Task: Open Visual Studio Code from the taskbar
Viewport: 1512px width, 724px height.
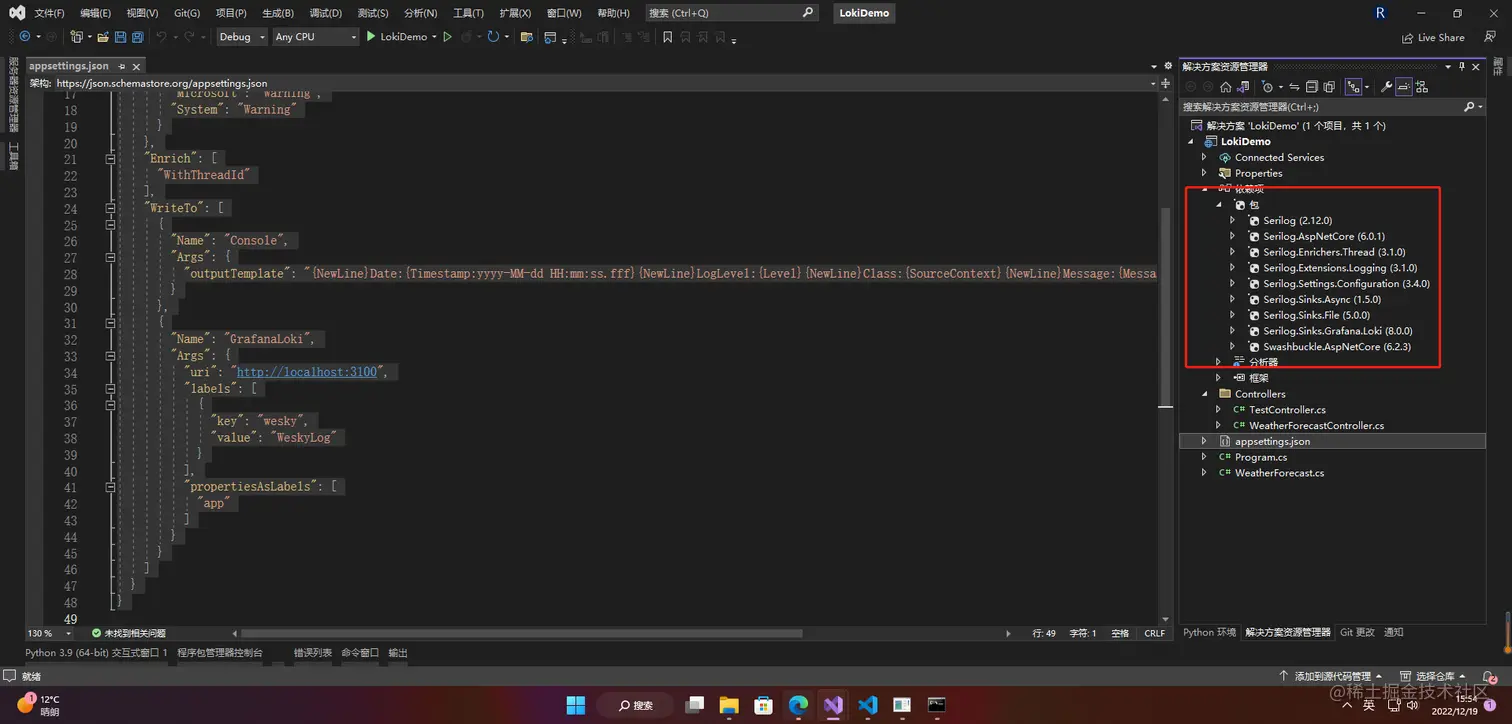Action: pos(867,705)
